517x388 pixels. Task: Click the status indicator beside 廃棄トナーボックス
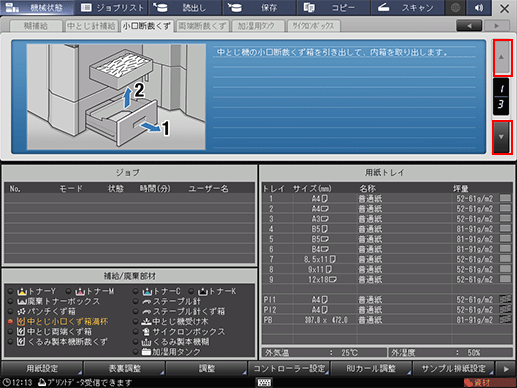pos(10,302)
